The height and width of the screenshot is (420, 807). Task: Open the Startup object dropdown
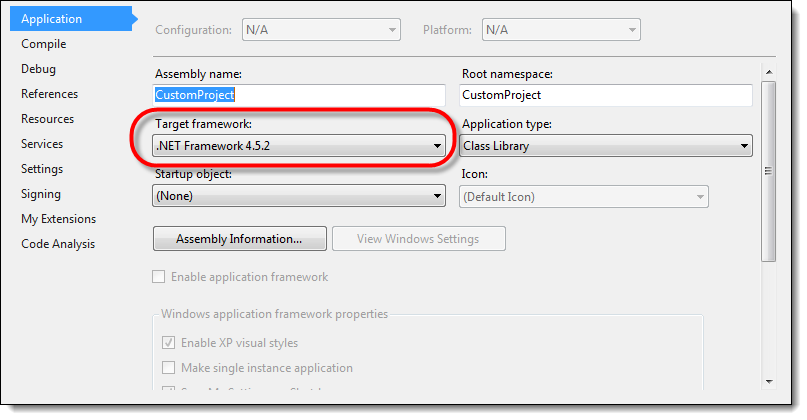click(x=299, y=196)
